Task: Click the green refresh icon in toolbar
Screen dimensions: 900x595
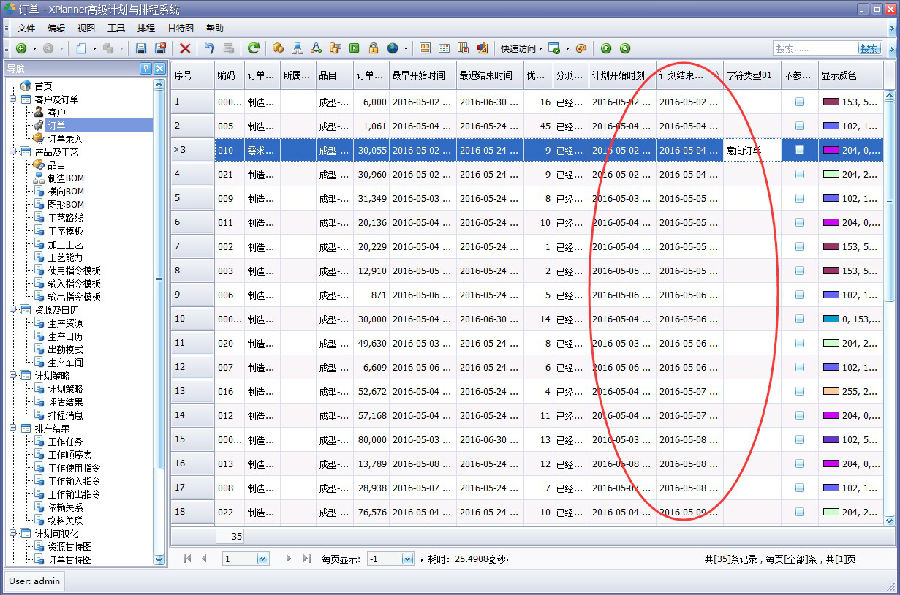Action: [x=253, y=49]
